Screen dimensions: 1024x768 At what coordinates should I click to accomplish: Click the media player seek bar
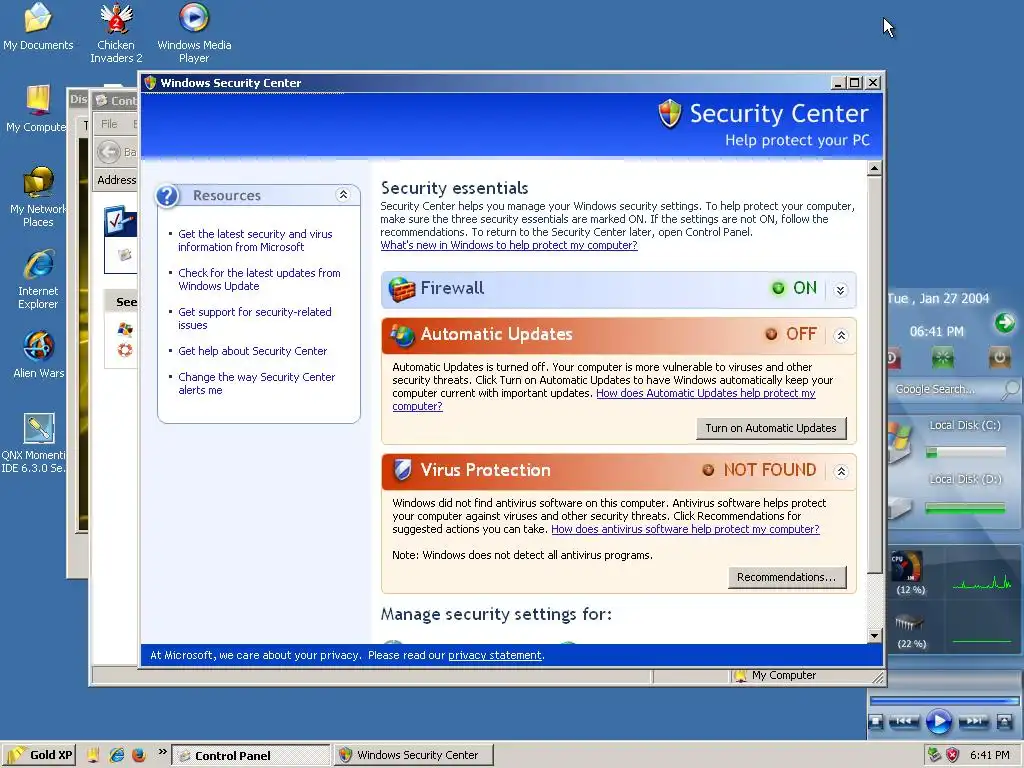tap(944, 701)
